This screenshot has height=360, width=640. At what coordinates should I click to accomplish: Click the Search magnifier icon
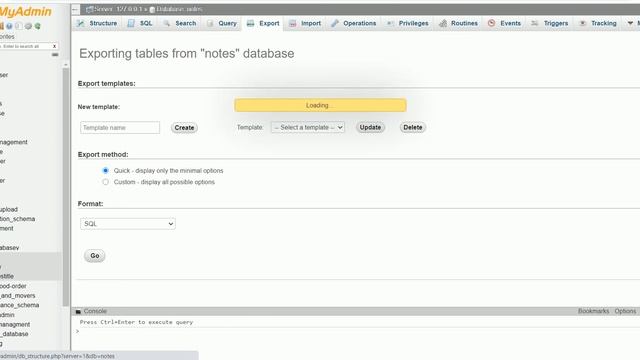coord(167,23)
